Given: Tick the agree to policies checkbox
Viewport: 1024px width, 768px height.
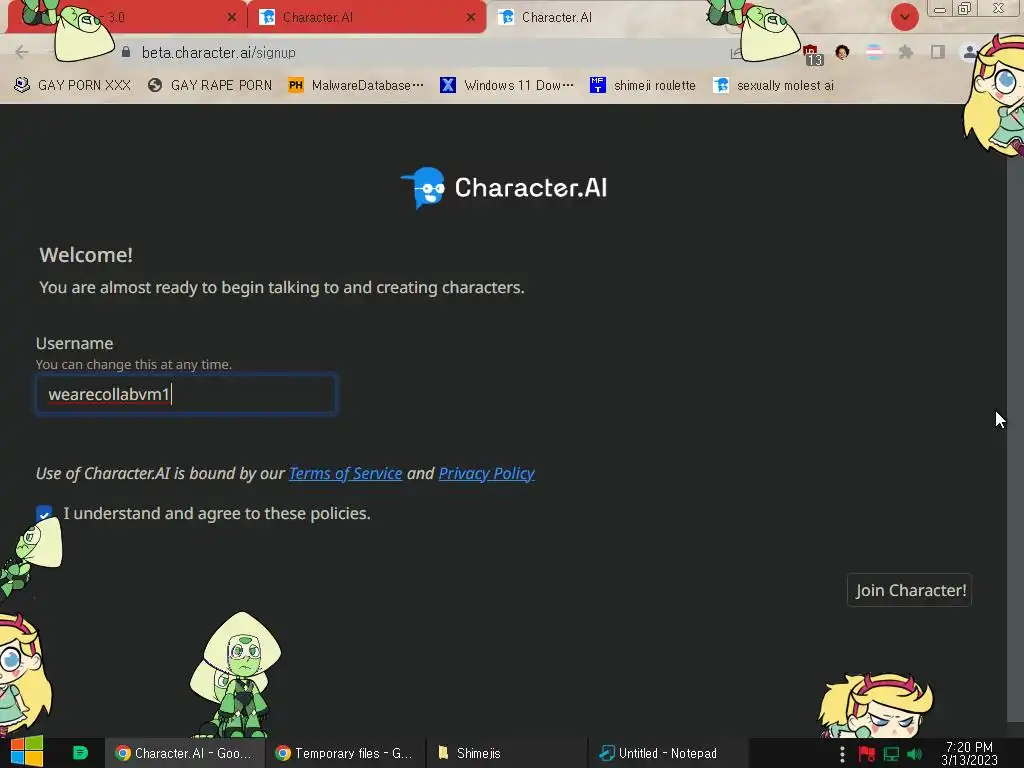Looking at the screenshot, I should point(44,513).
